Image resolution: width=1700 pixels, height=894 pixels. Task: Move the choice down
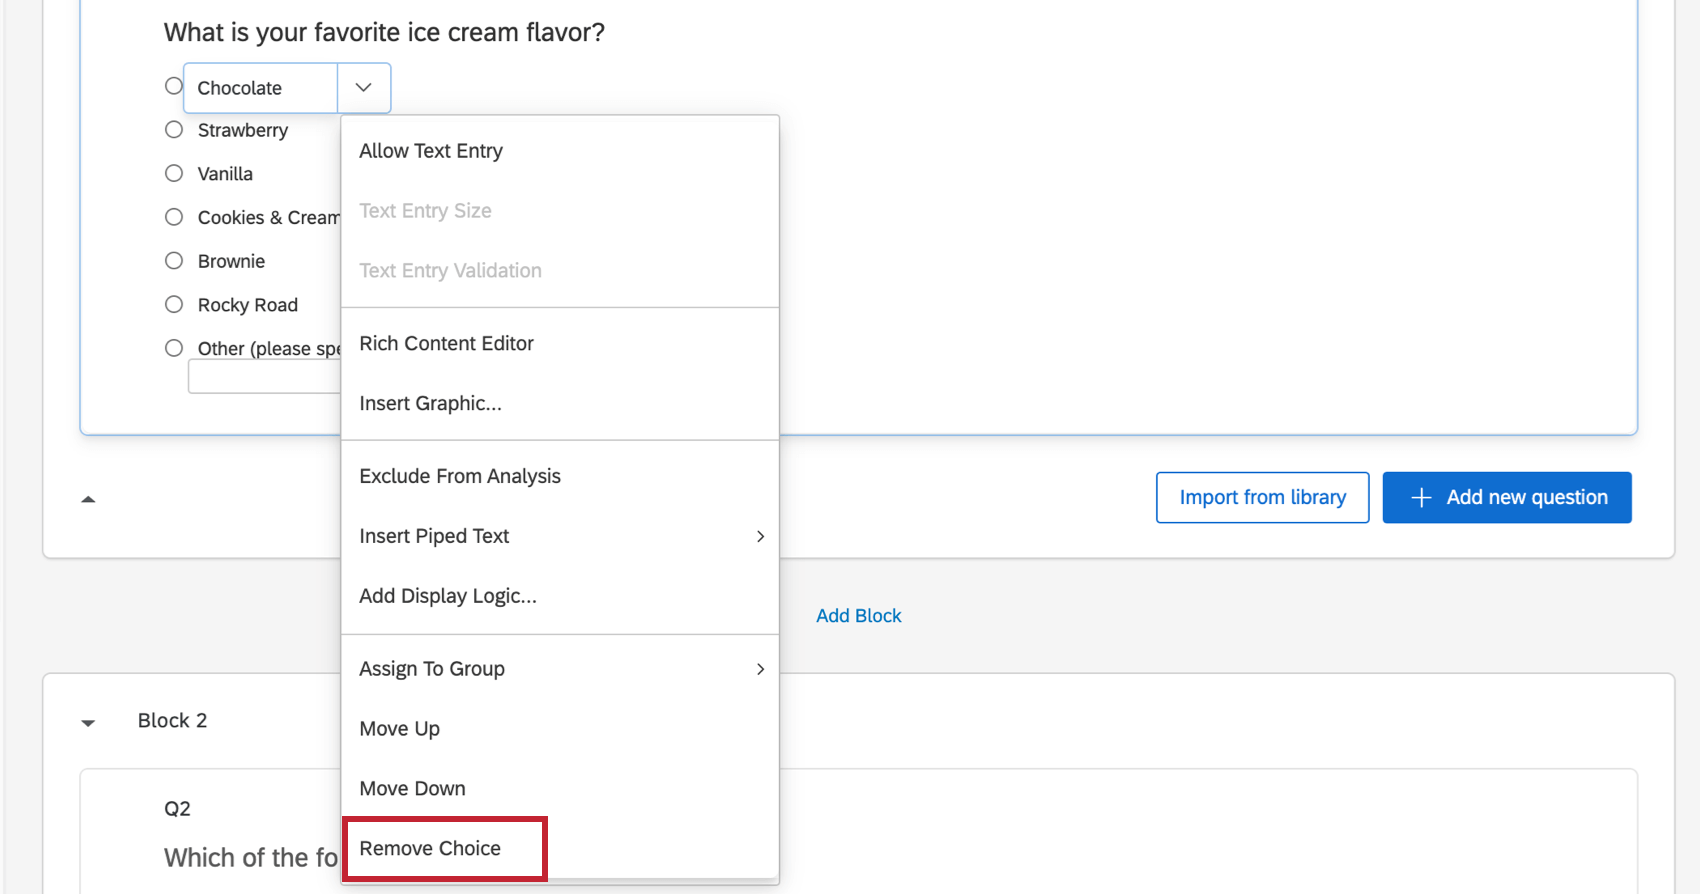[x=412, y=788]
